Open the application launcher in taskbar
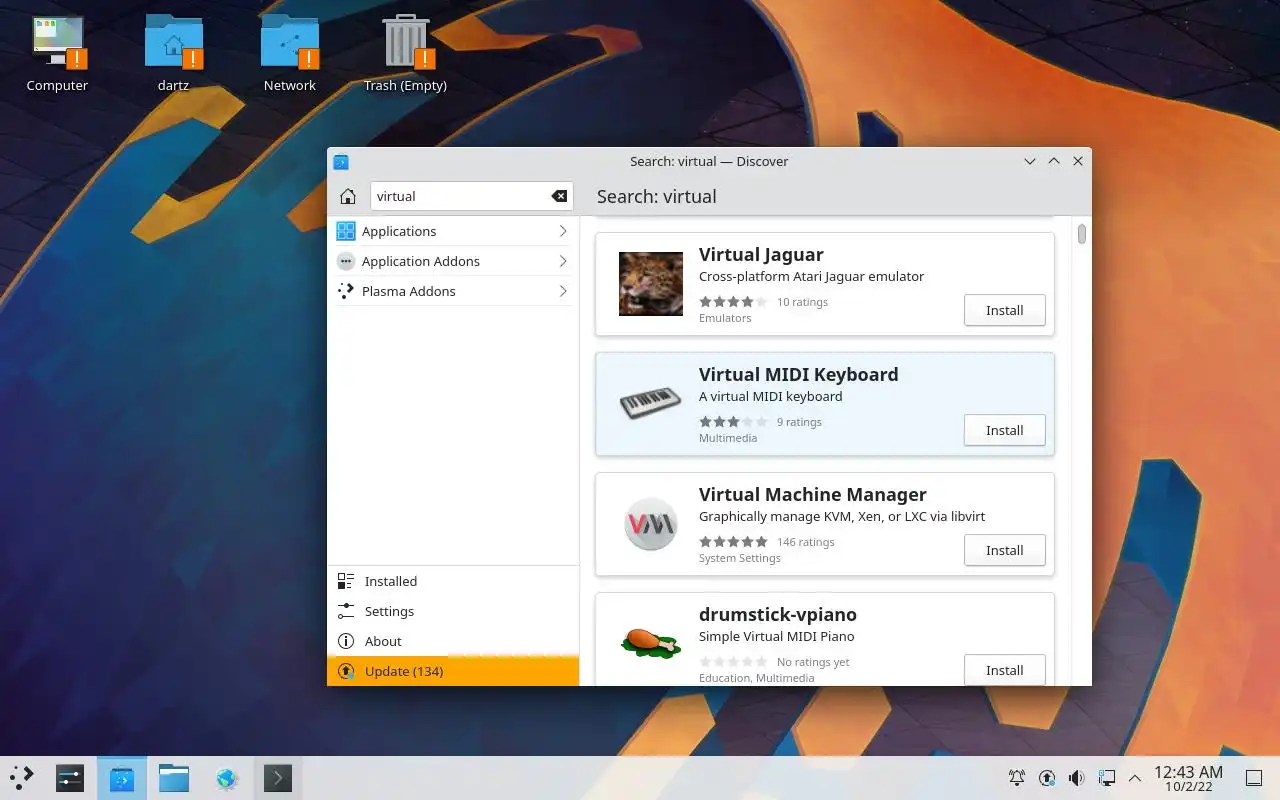 21,778
